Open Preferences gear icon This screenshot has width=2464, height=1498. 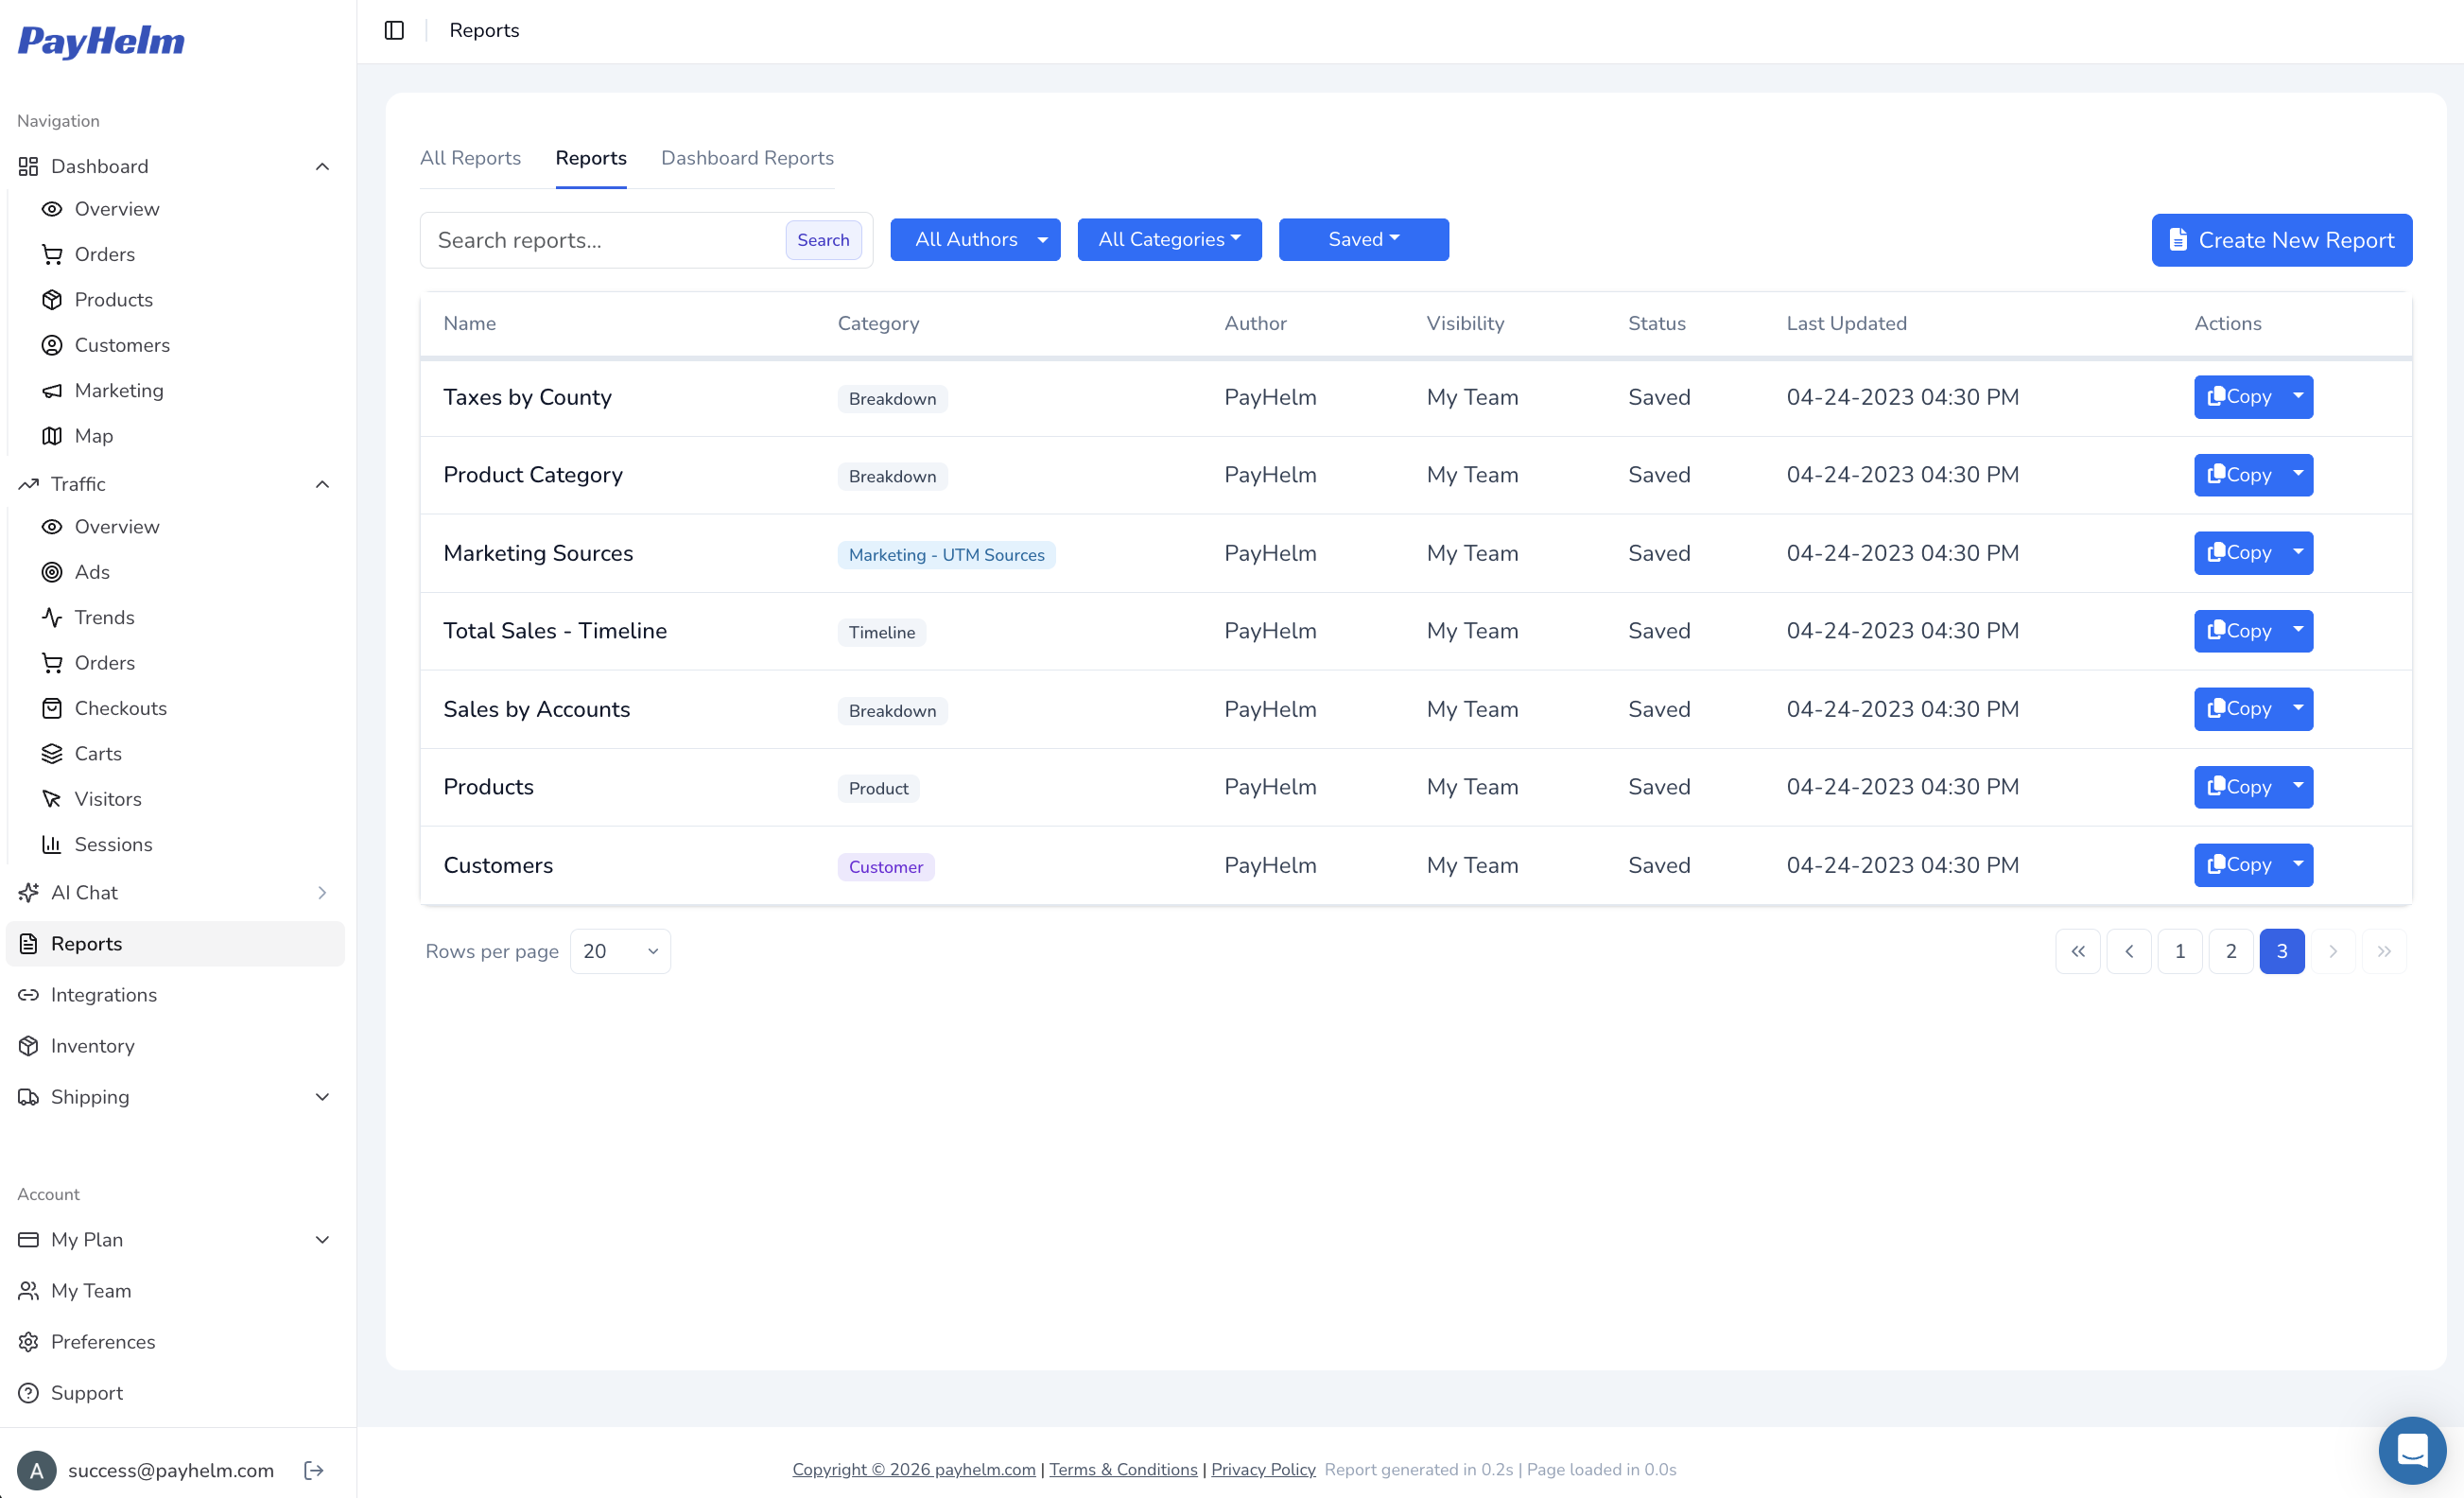tap(28, 1342)
